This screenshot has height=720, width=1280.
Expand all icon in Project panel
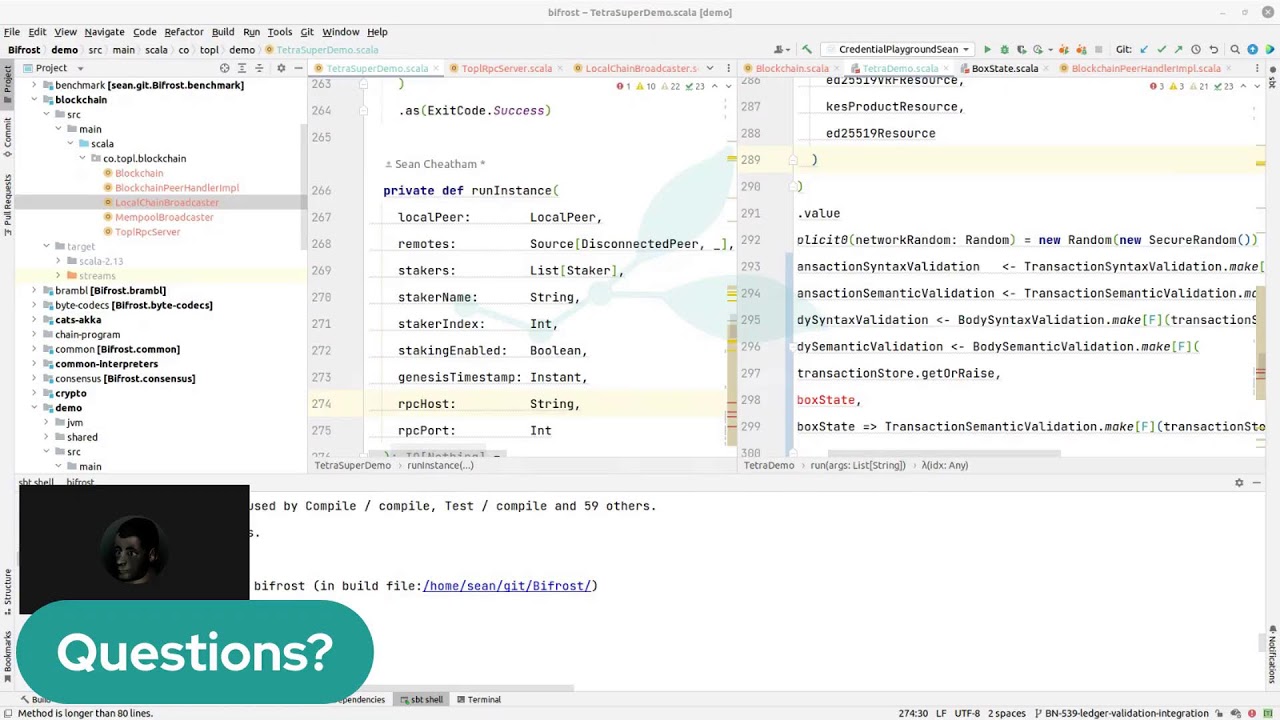pos(242,68)
